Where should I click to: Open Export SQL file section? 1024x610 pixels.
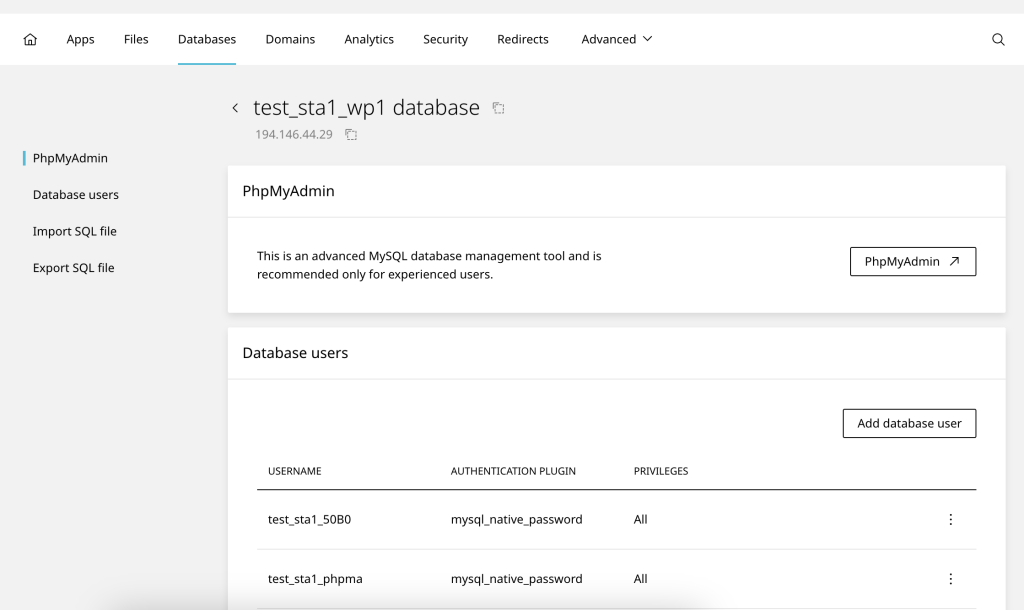click(73, 268)
